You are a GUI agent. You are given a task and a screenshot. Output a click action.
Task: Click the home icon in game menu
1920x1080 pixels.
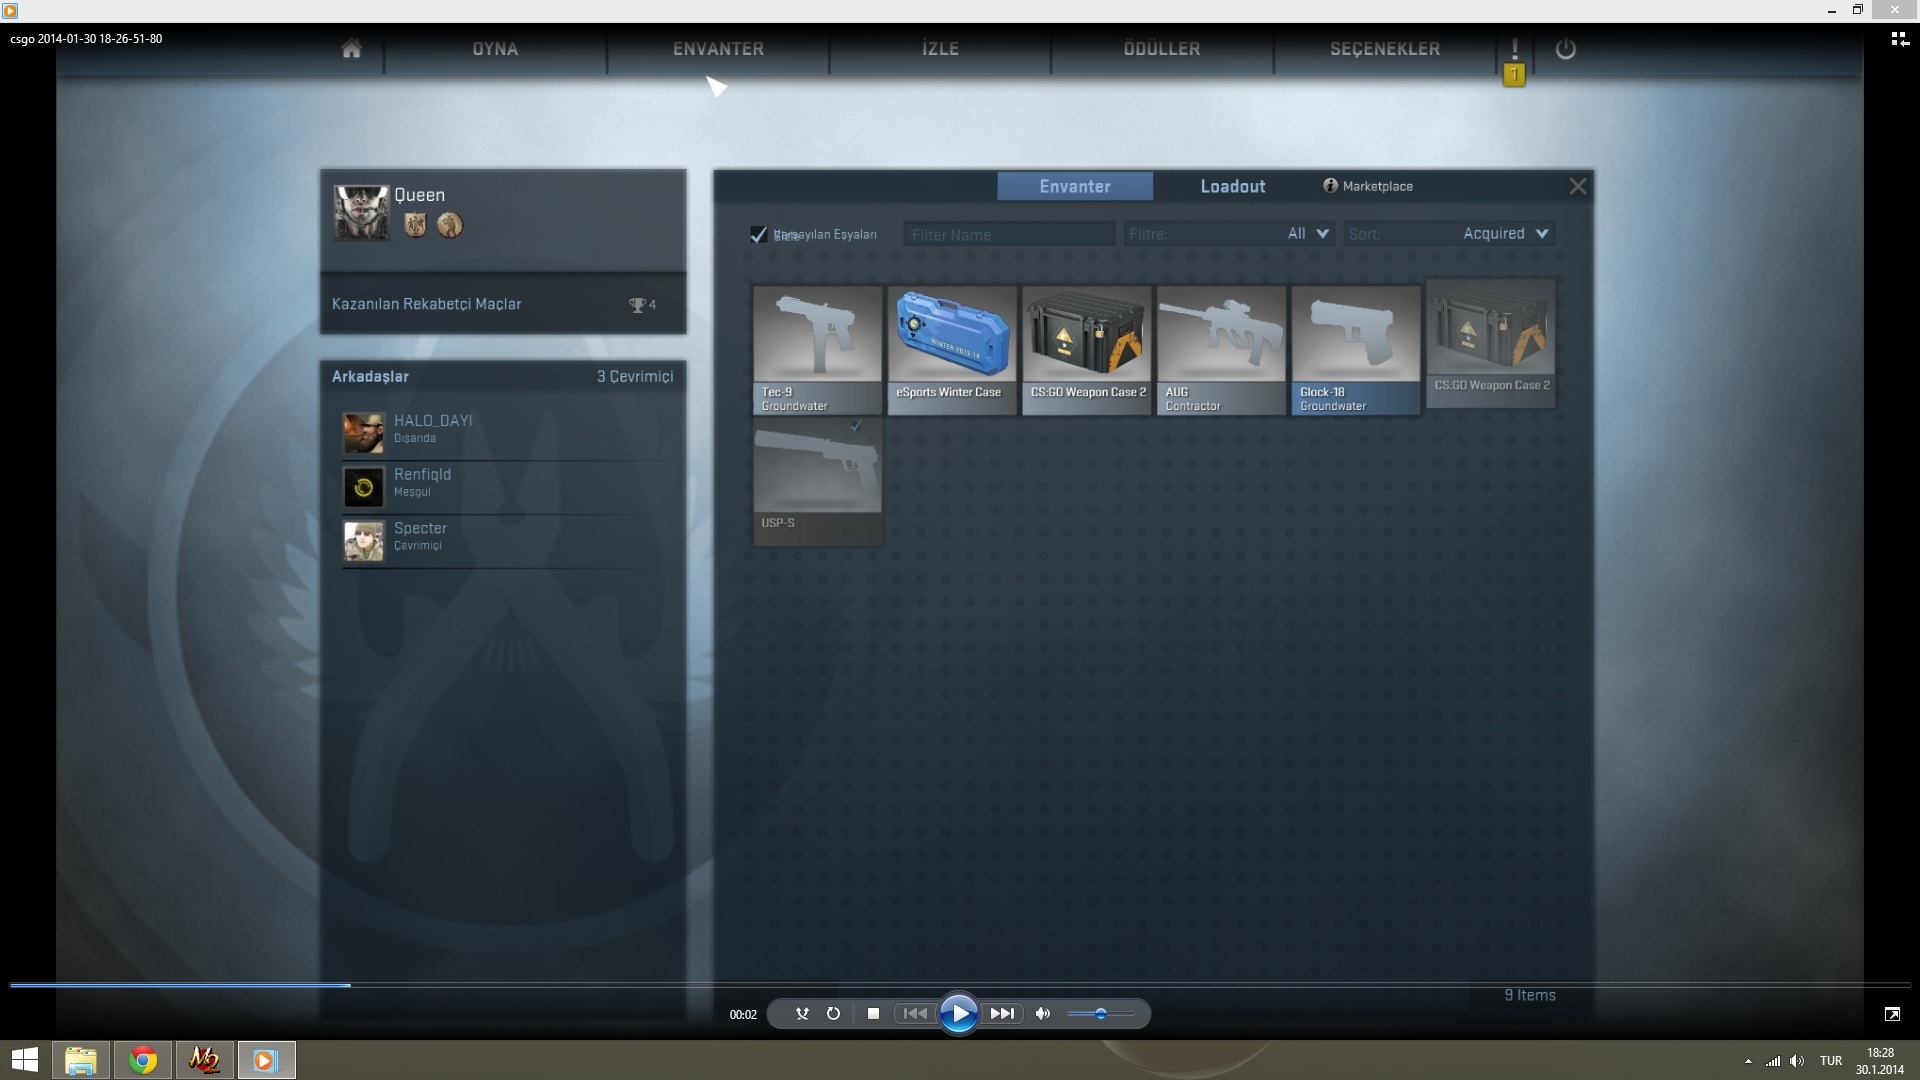click(351, 49)
